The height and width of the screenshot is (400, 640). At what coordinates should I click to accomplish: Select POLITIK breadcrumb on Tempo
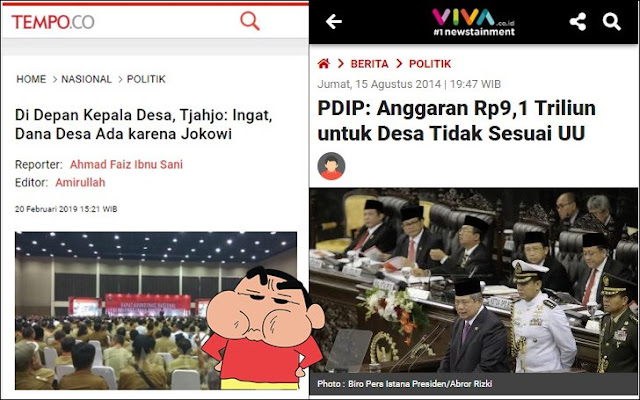[x=146, y=79]
